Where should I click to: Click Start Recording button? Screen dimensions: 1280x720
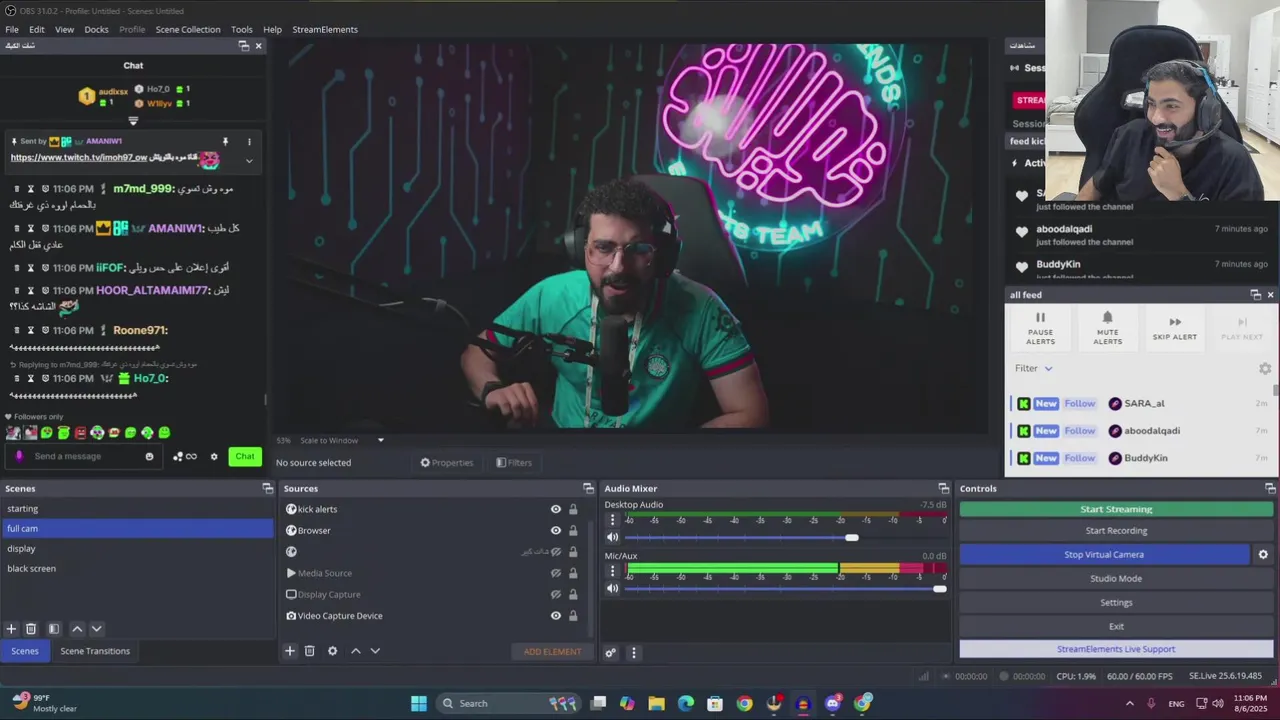tap(1116, 531)
